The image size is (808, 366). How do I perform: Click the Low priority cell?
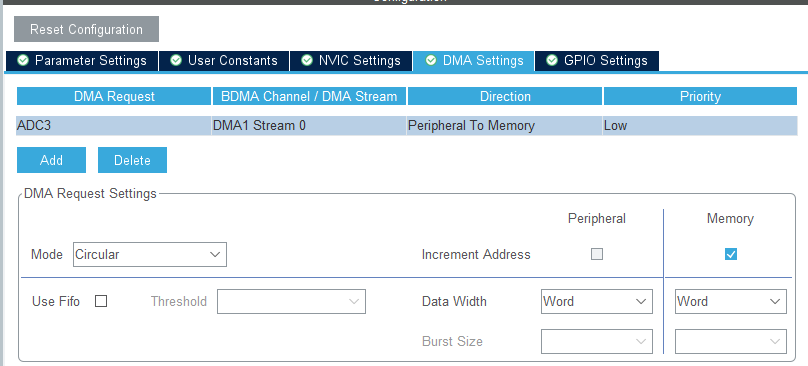(700, 125)
